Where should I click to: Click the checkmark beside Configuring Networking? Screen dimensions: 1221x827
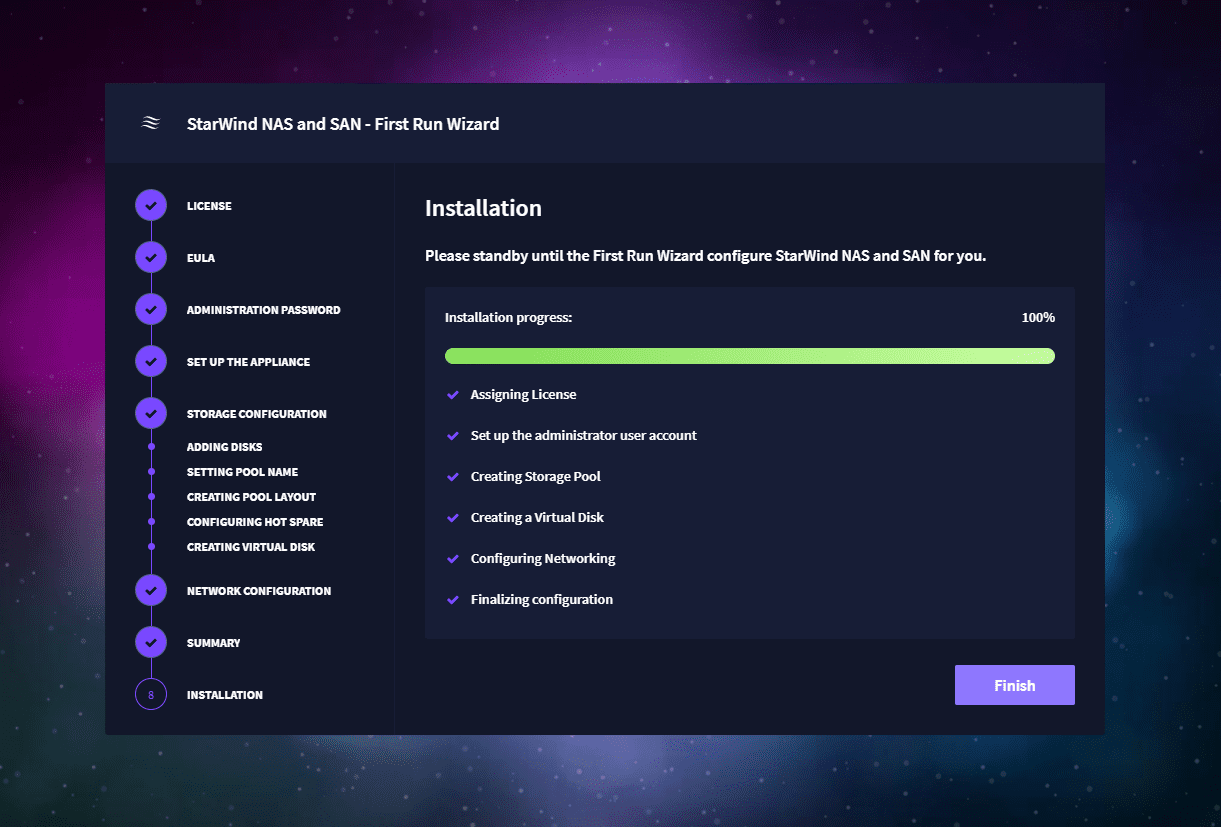click(x=453, y=559)
